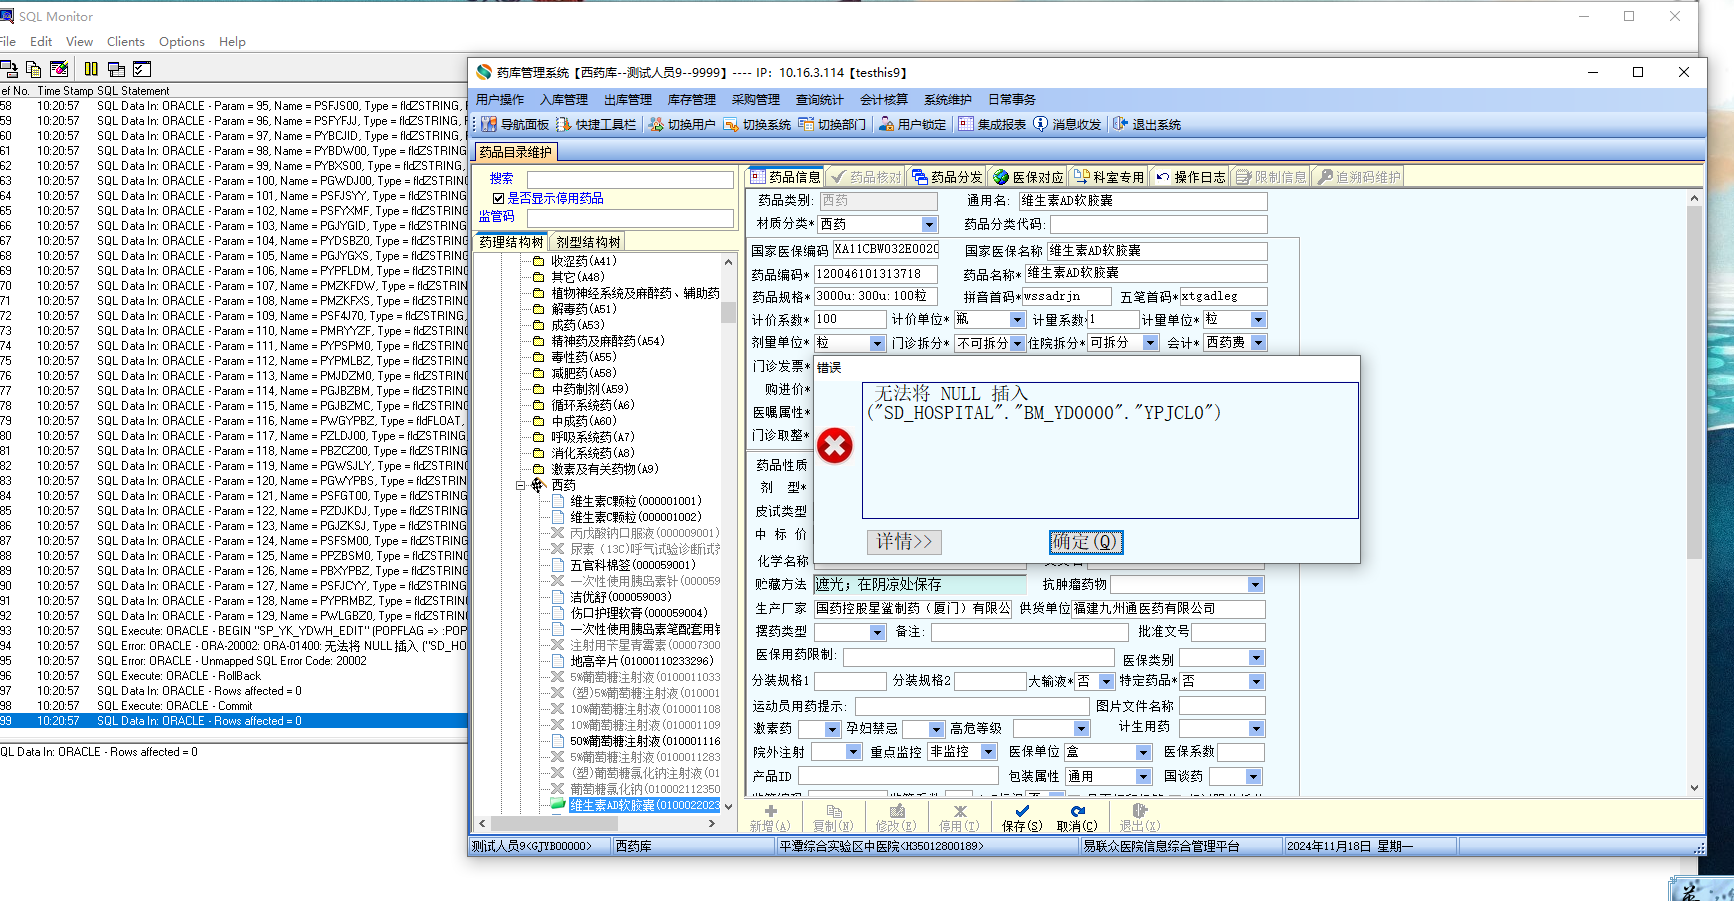Click 确定(O) in the error dialog
This screenshot has height=901, width=1734.
tap(1086, 542)
